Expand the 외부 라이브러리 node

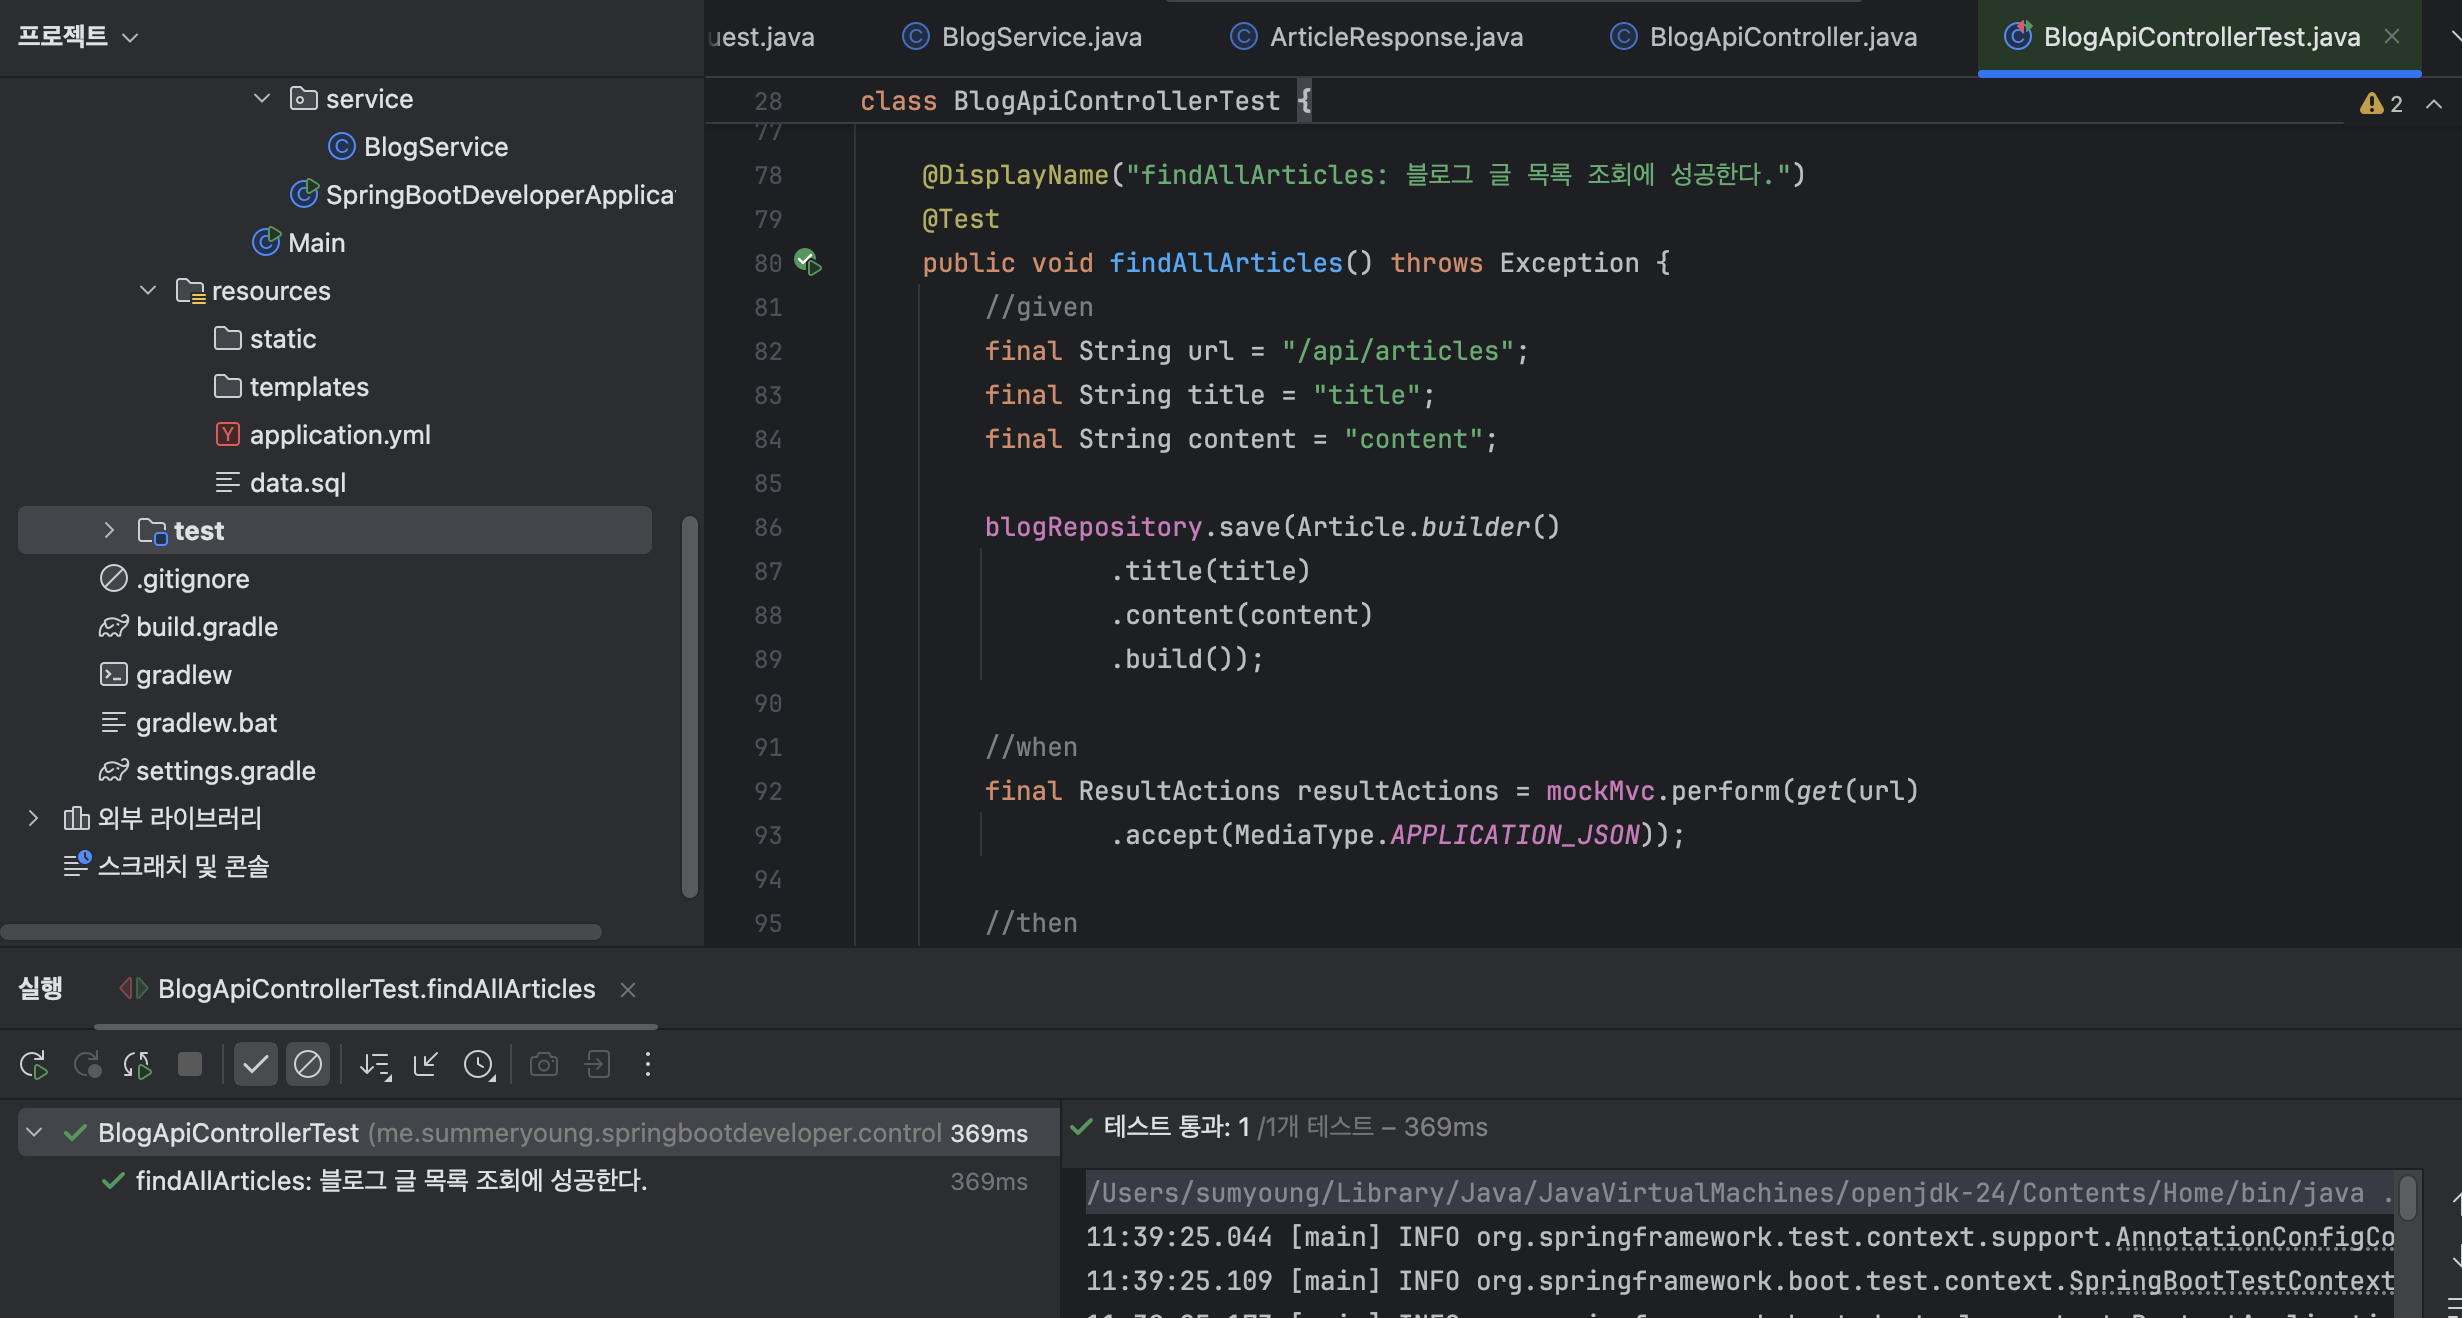33,819
